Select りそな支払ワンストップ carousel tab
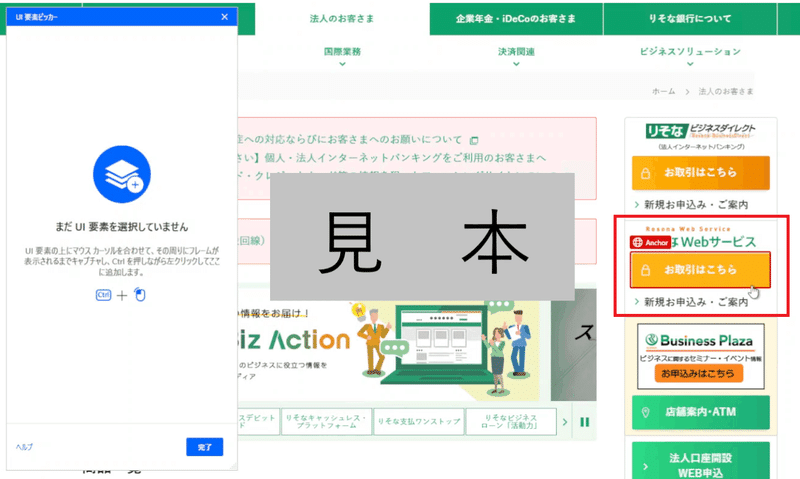800x479 pixels. (x=419, y=421)
